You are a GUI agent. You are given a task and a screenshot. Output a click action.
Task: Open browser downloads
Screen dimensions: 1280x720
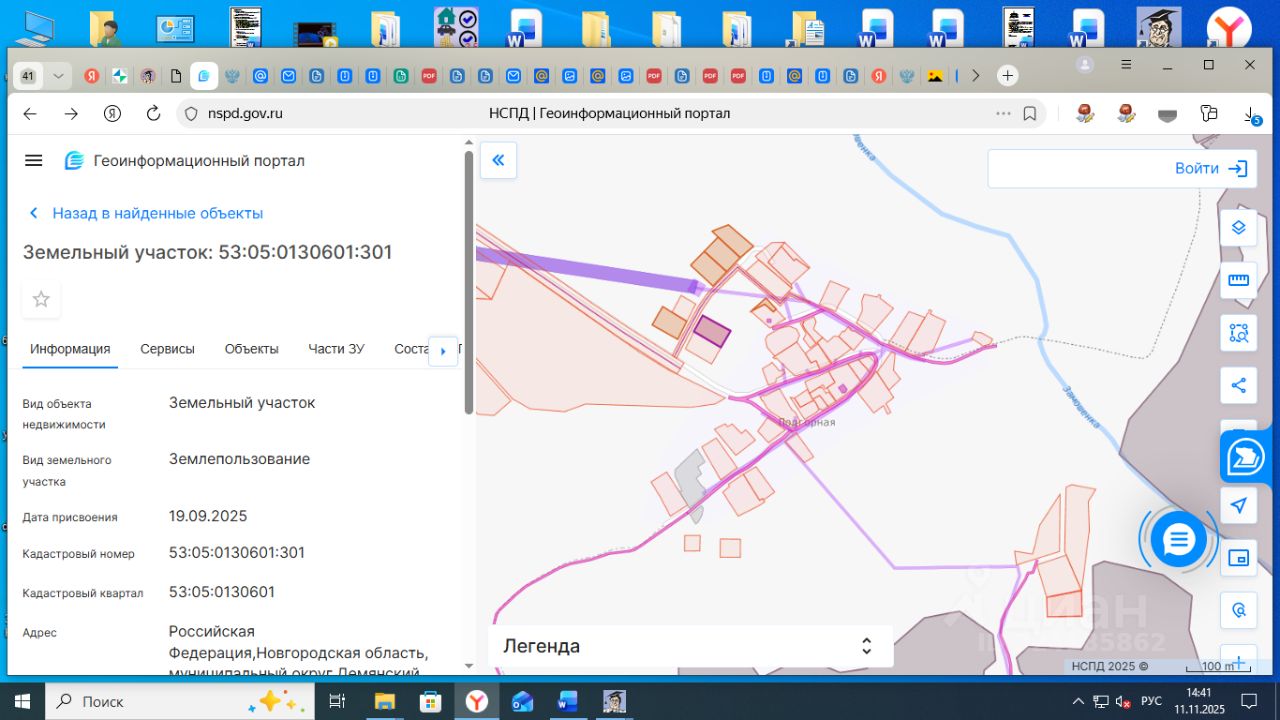pos(1252,114)
